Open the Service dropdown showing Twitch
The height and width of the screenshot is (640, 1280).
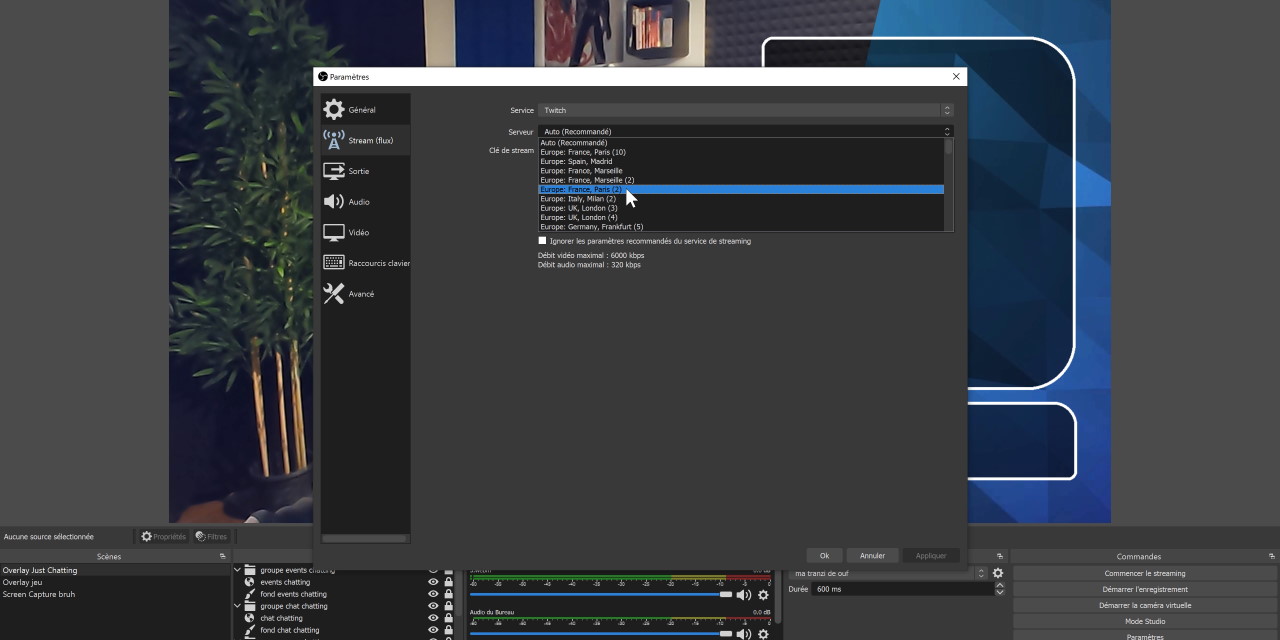745,110
